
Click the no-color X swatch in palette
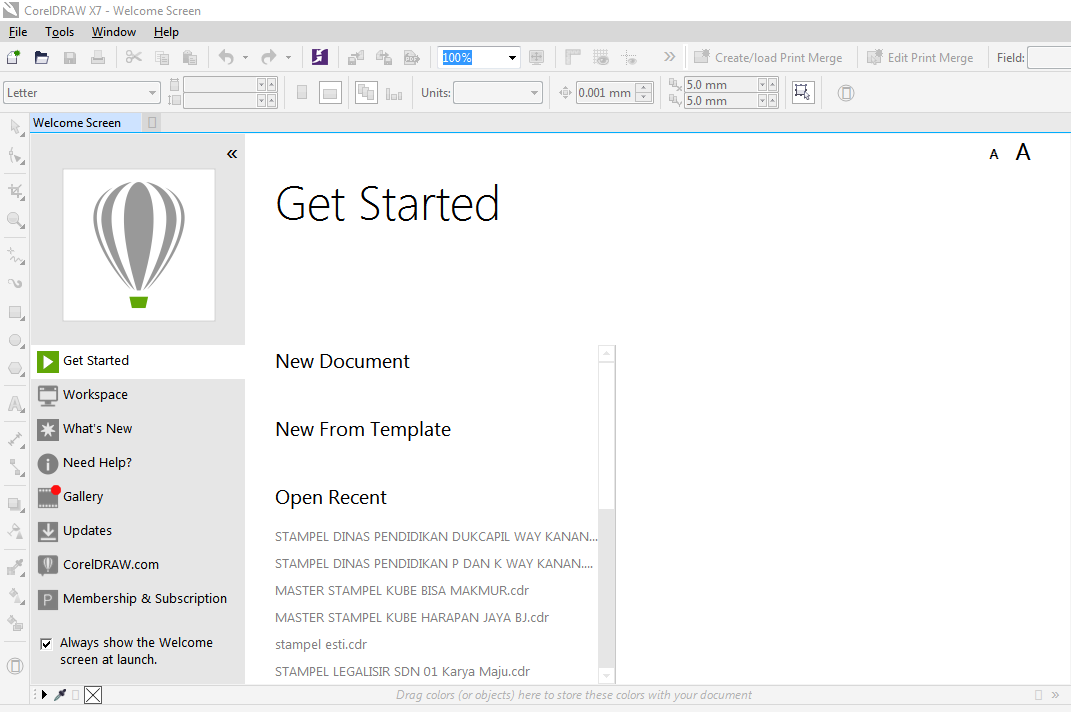point(93,695)
